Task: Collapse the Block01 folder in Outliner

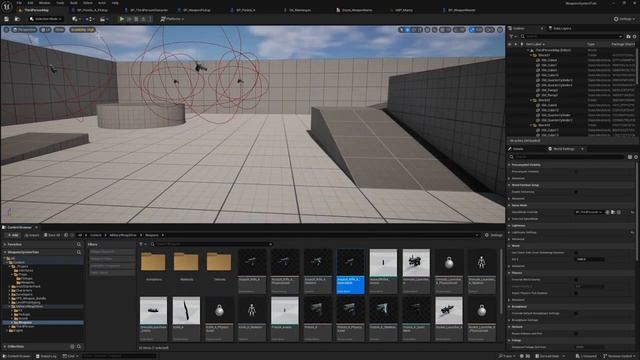Action: click(x=531, y=55)
